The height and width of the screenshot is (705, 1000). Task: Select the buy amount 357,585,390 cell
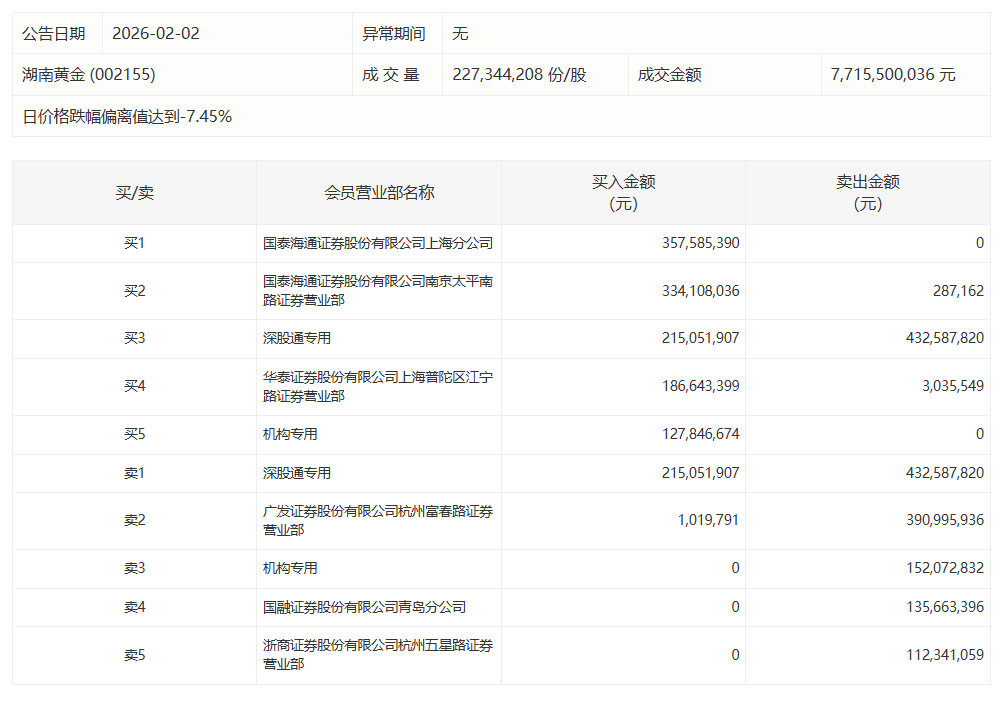point(700,243)
